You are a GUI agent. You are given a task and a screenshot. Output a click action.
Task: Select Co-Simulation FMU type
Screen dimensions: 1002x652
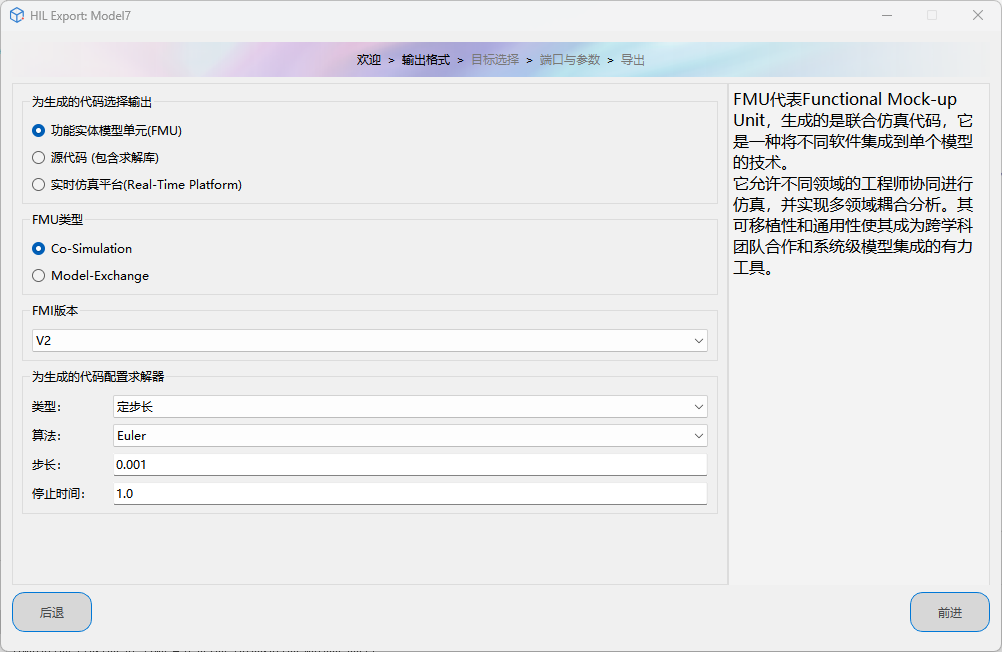coord(82,249)
